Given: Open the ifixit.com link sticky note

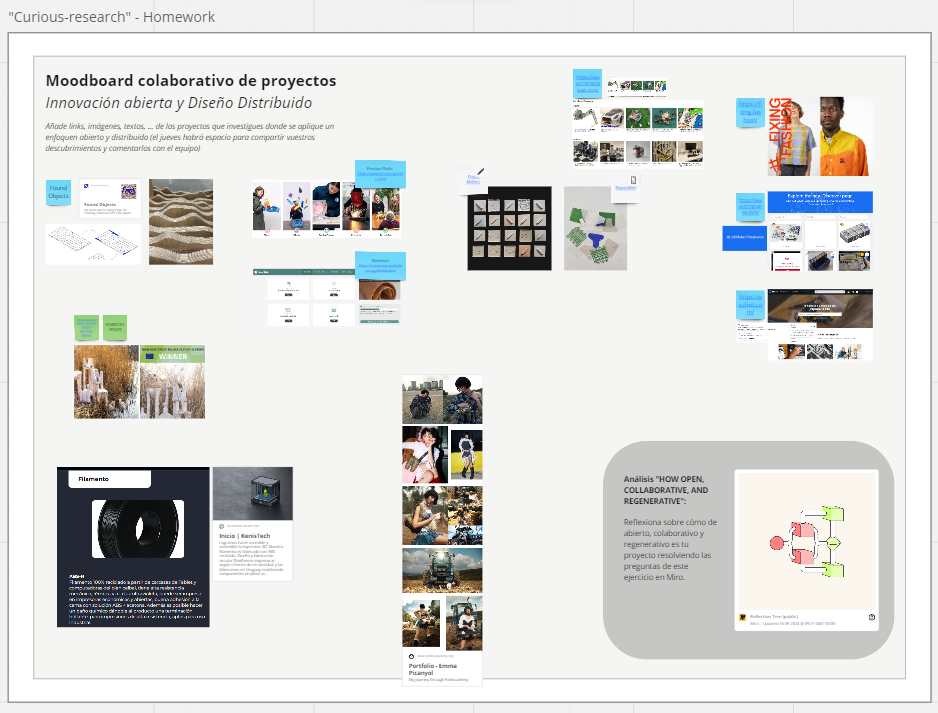Looking at the screenshot, I should (x=750, y=304).
